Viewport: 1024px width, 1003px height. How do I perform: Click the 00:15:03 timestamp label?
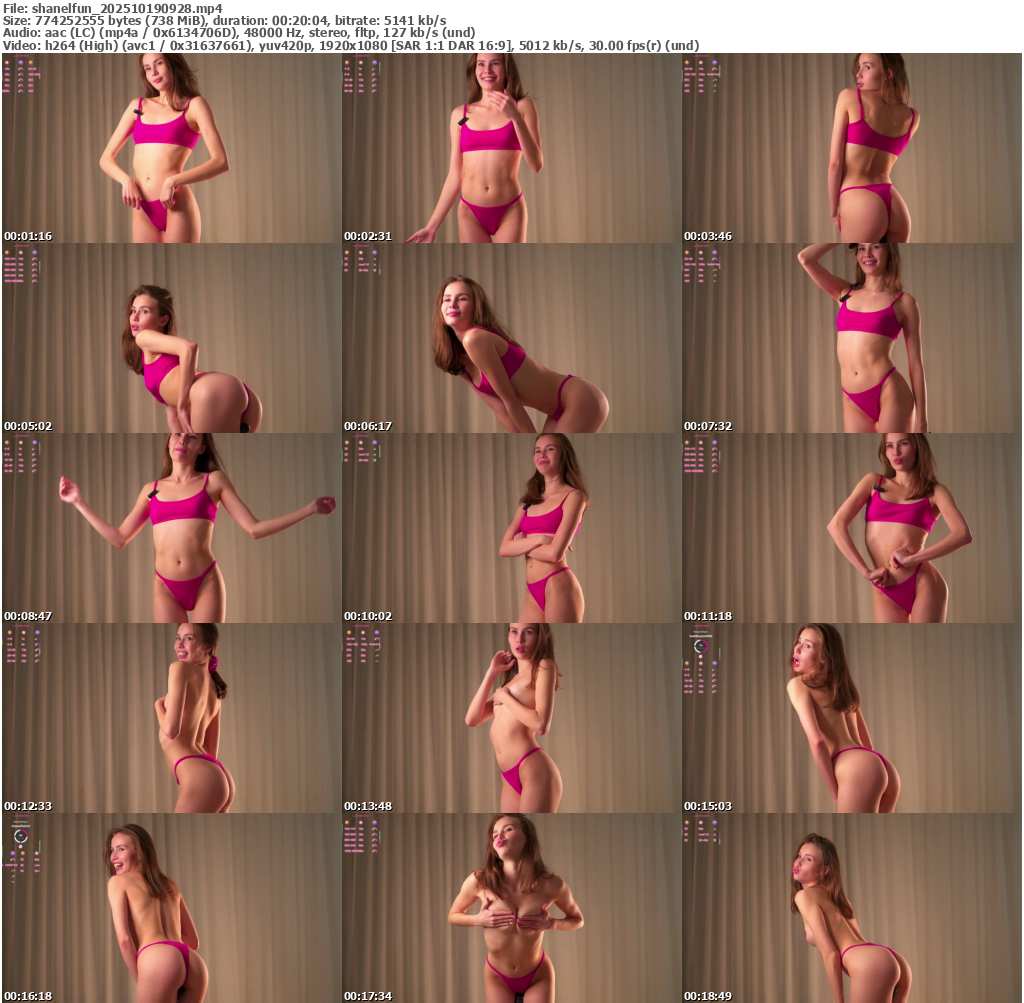pos(708,806)
